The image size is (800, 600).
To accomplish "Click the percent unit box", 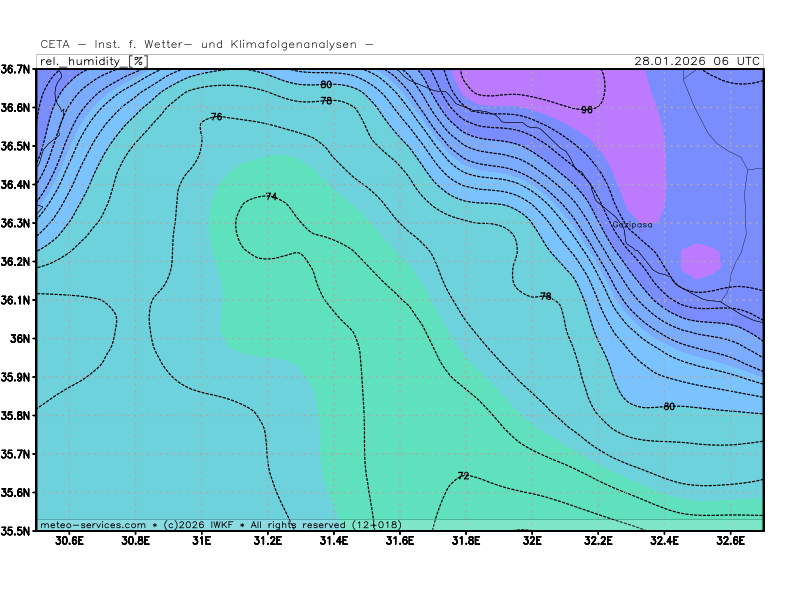I will pyautogui.click(x=138, y=61).
